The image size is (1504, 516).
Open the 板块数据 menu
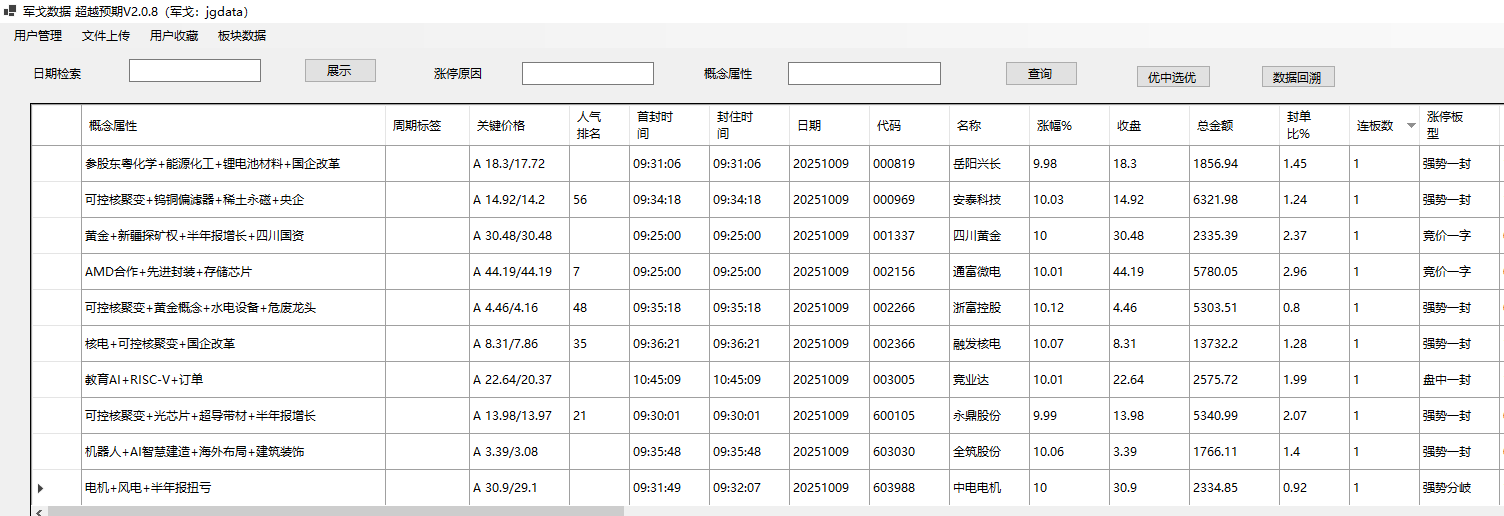point(242,36)
